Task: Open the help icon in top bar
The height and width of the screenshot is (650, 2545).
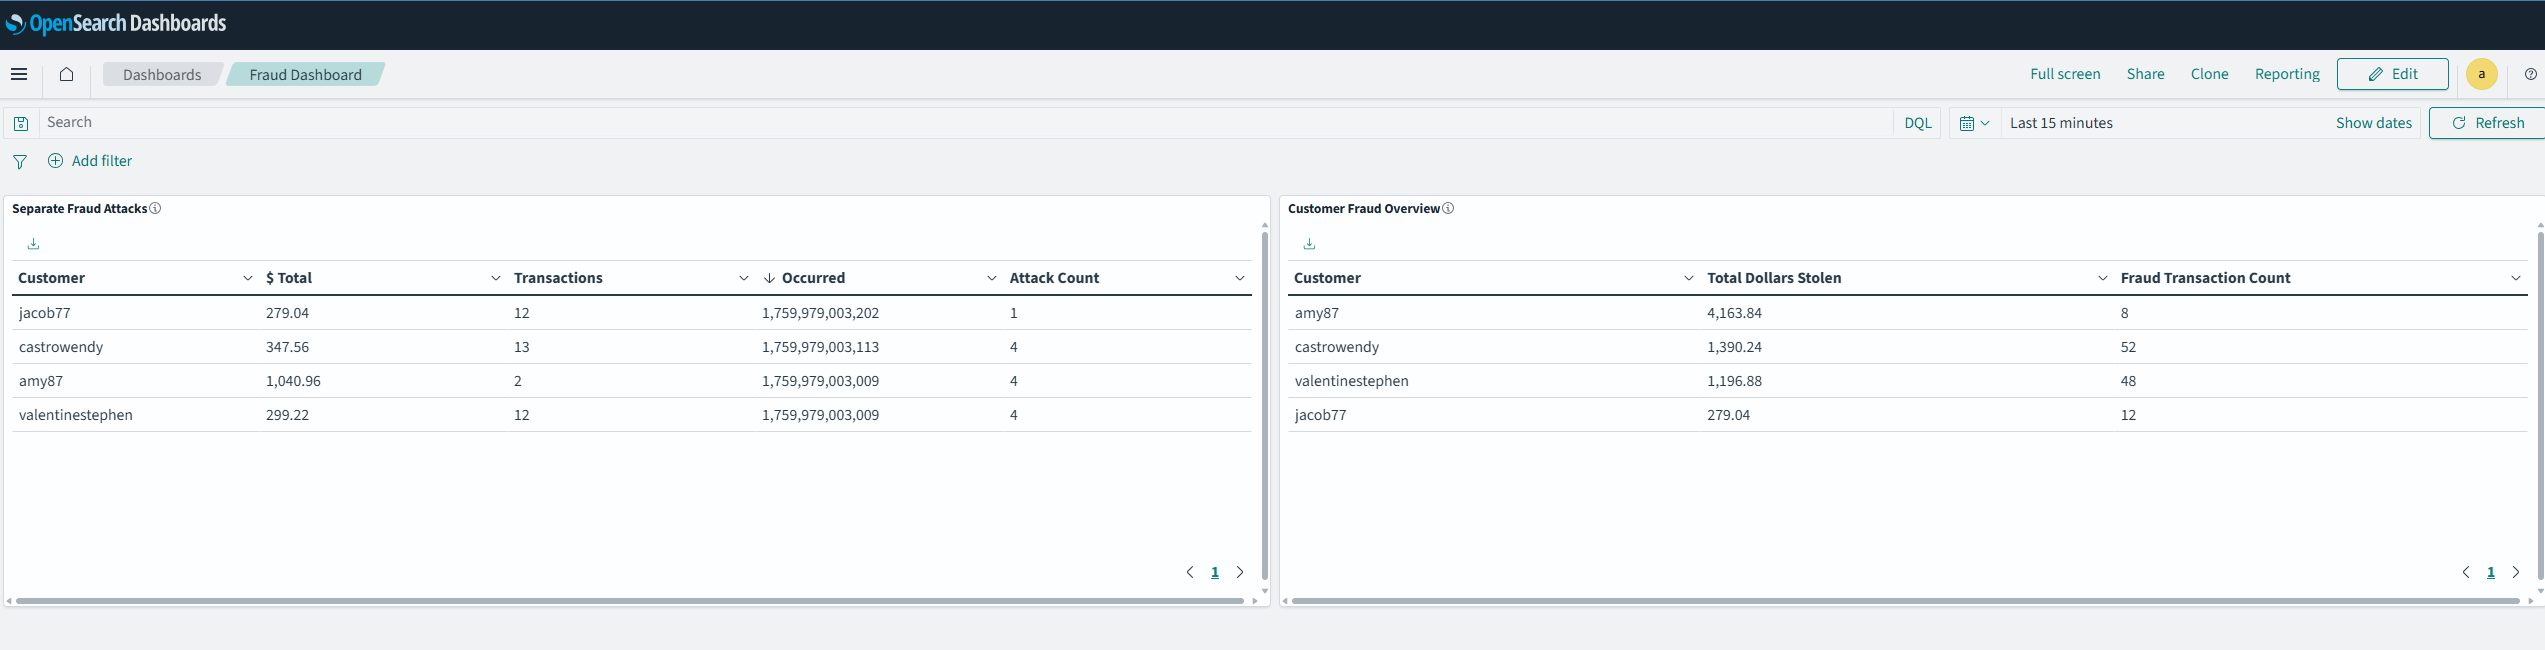Action: point(2530,74)
